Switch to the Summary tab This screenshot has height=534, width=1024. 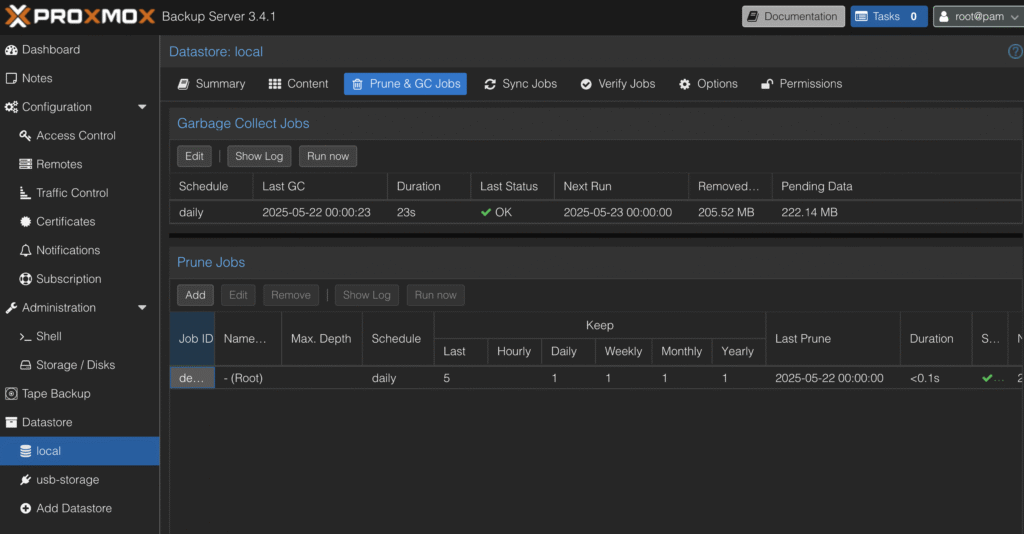point(212,84)
